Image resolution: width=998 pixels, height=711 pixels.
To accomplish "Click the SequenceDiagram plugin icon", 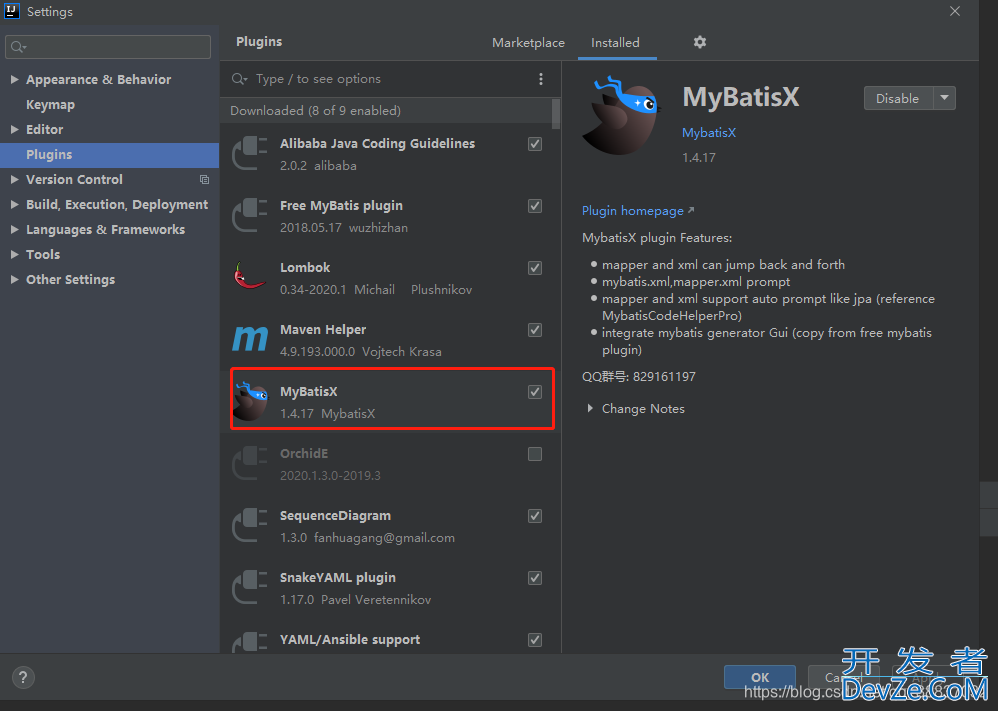I will click(250, 526).
